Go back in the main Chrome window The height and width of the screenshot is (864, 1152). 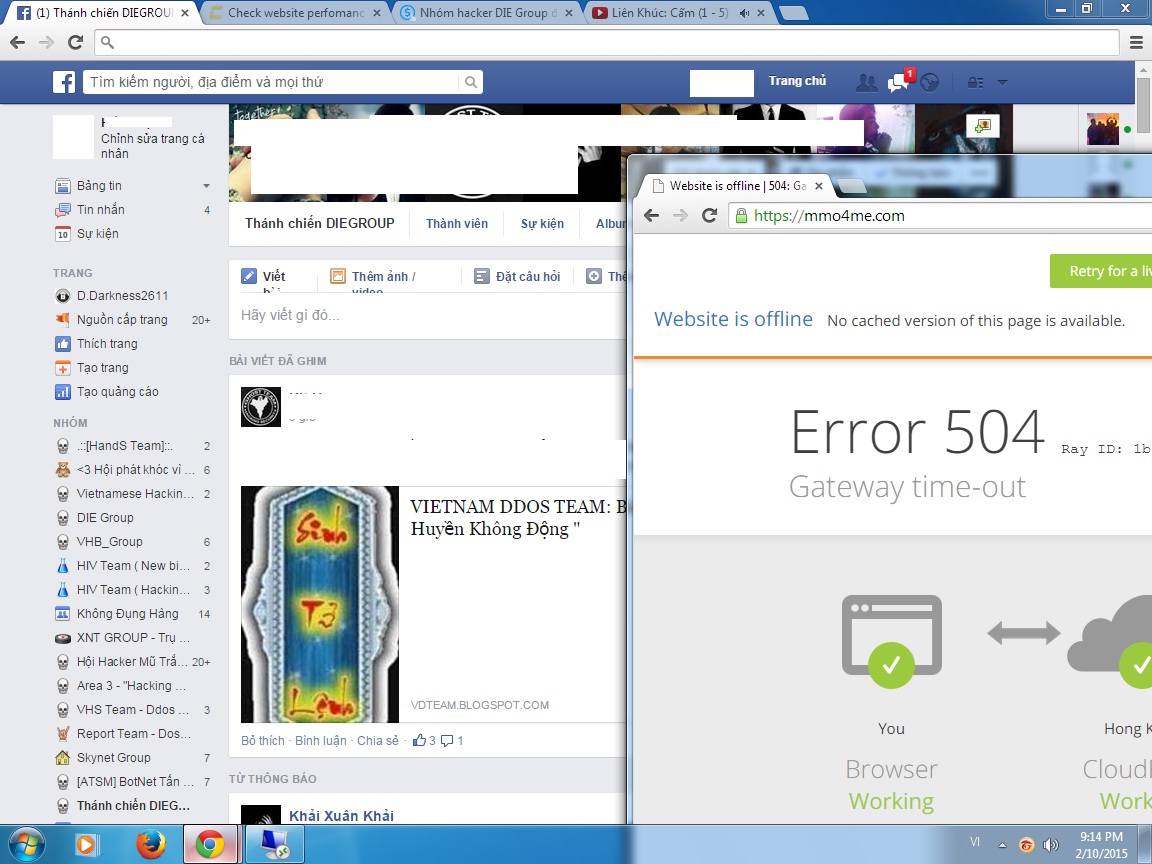[x=18, y=43]
